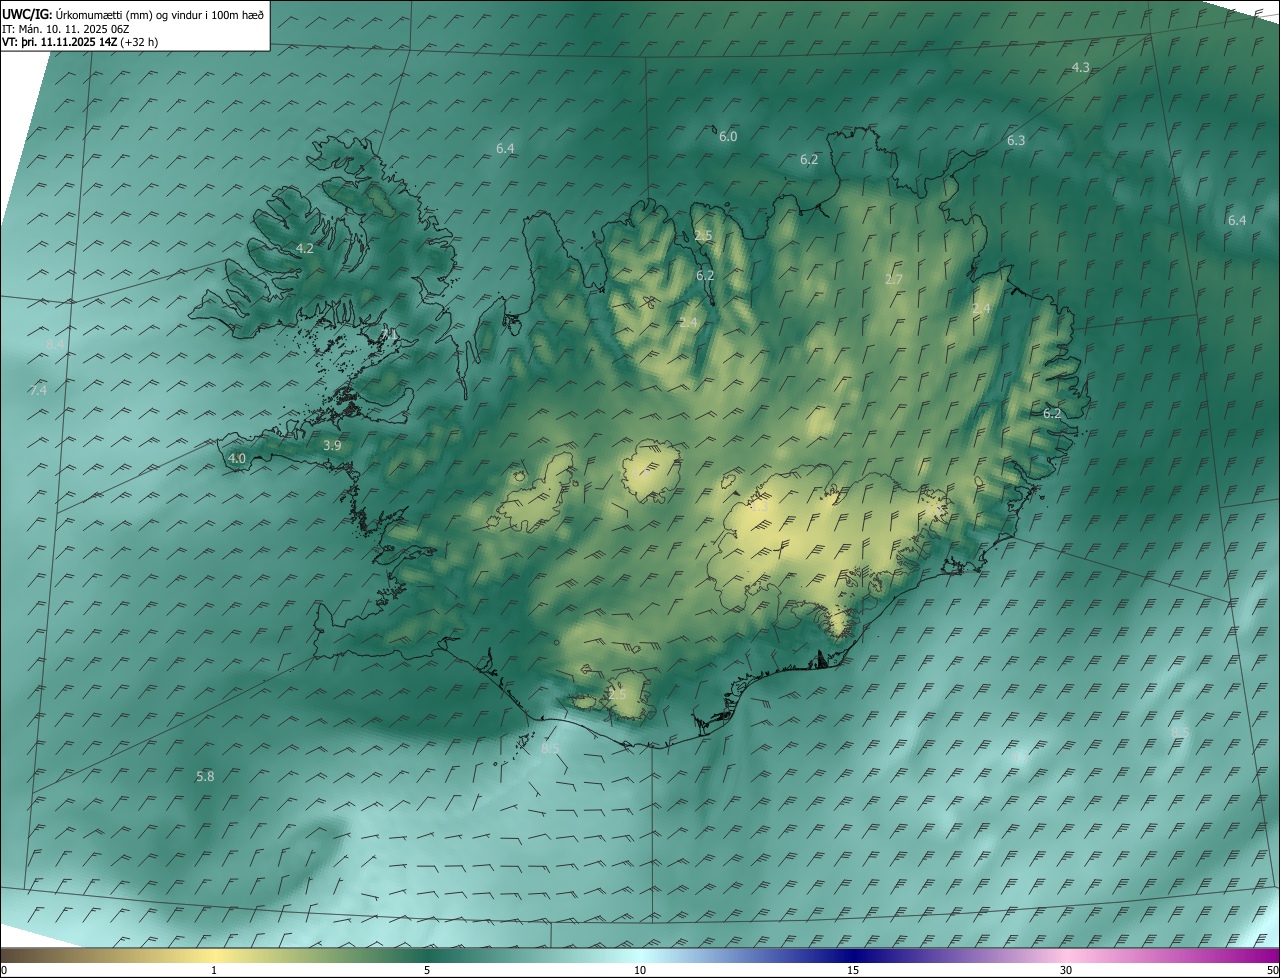Select the 3.9 value on Snæfellsnes peninsula

click(333, 445)
